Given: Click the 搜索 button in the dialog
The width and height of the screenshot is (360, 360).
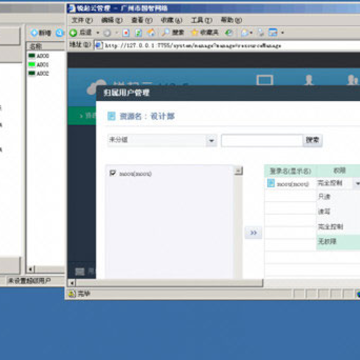Looking at the screenshot, I should 313,140.
